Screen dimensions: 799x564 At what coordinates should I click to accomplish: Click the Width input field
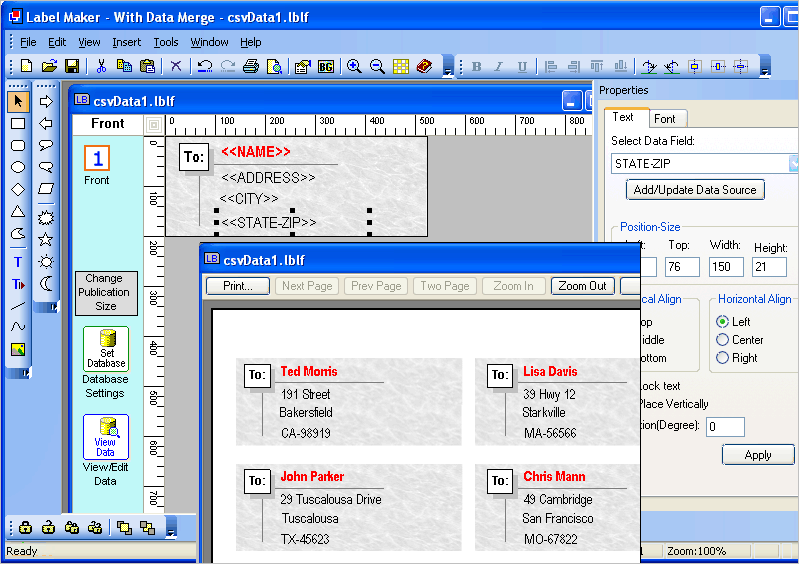[726, 267]
